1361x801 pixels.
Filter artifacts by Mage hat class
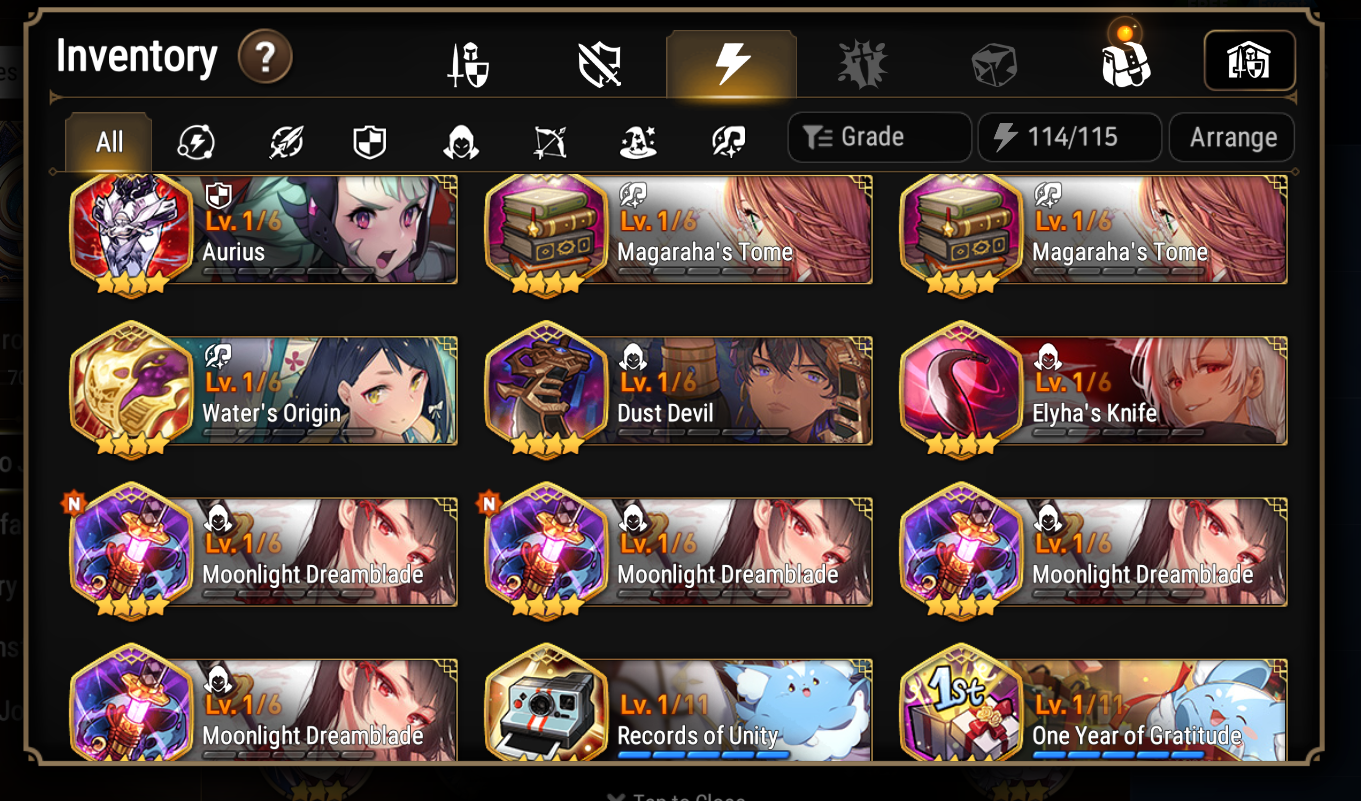[638, 142]
